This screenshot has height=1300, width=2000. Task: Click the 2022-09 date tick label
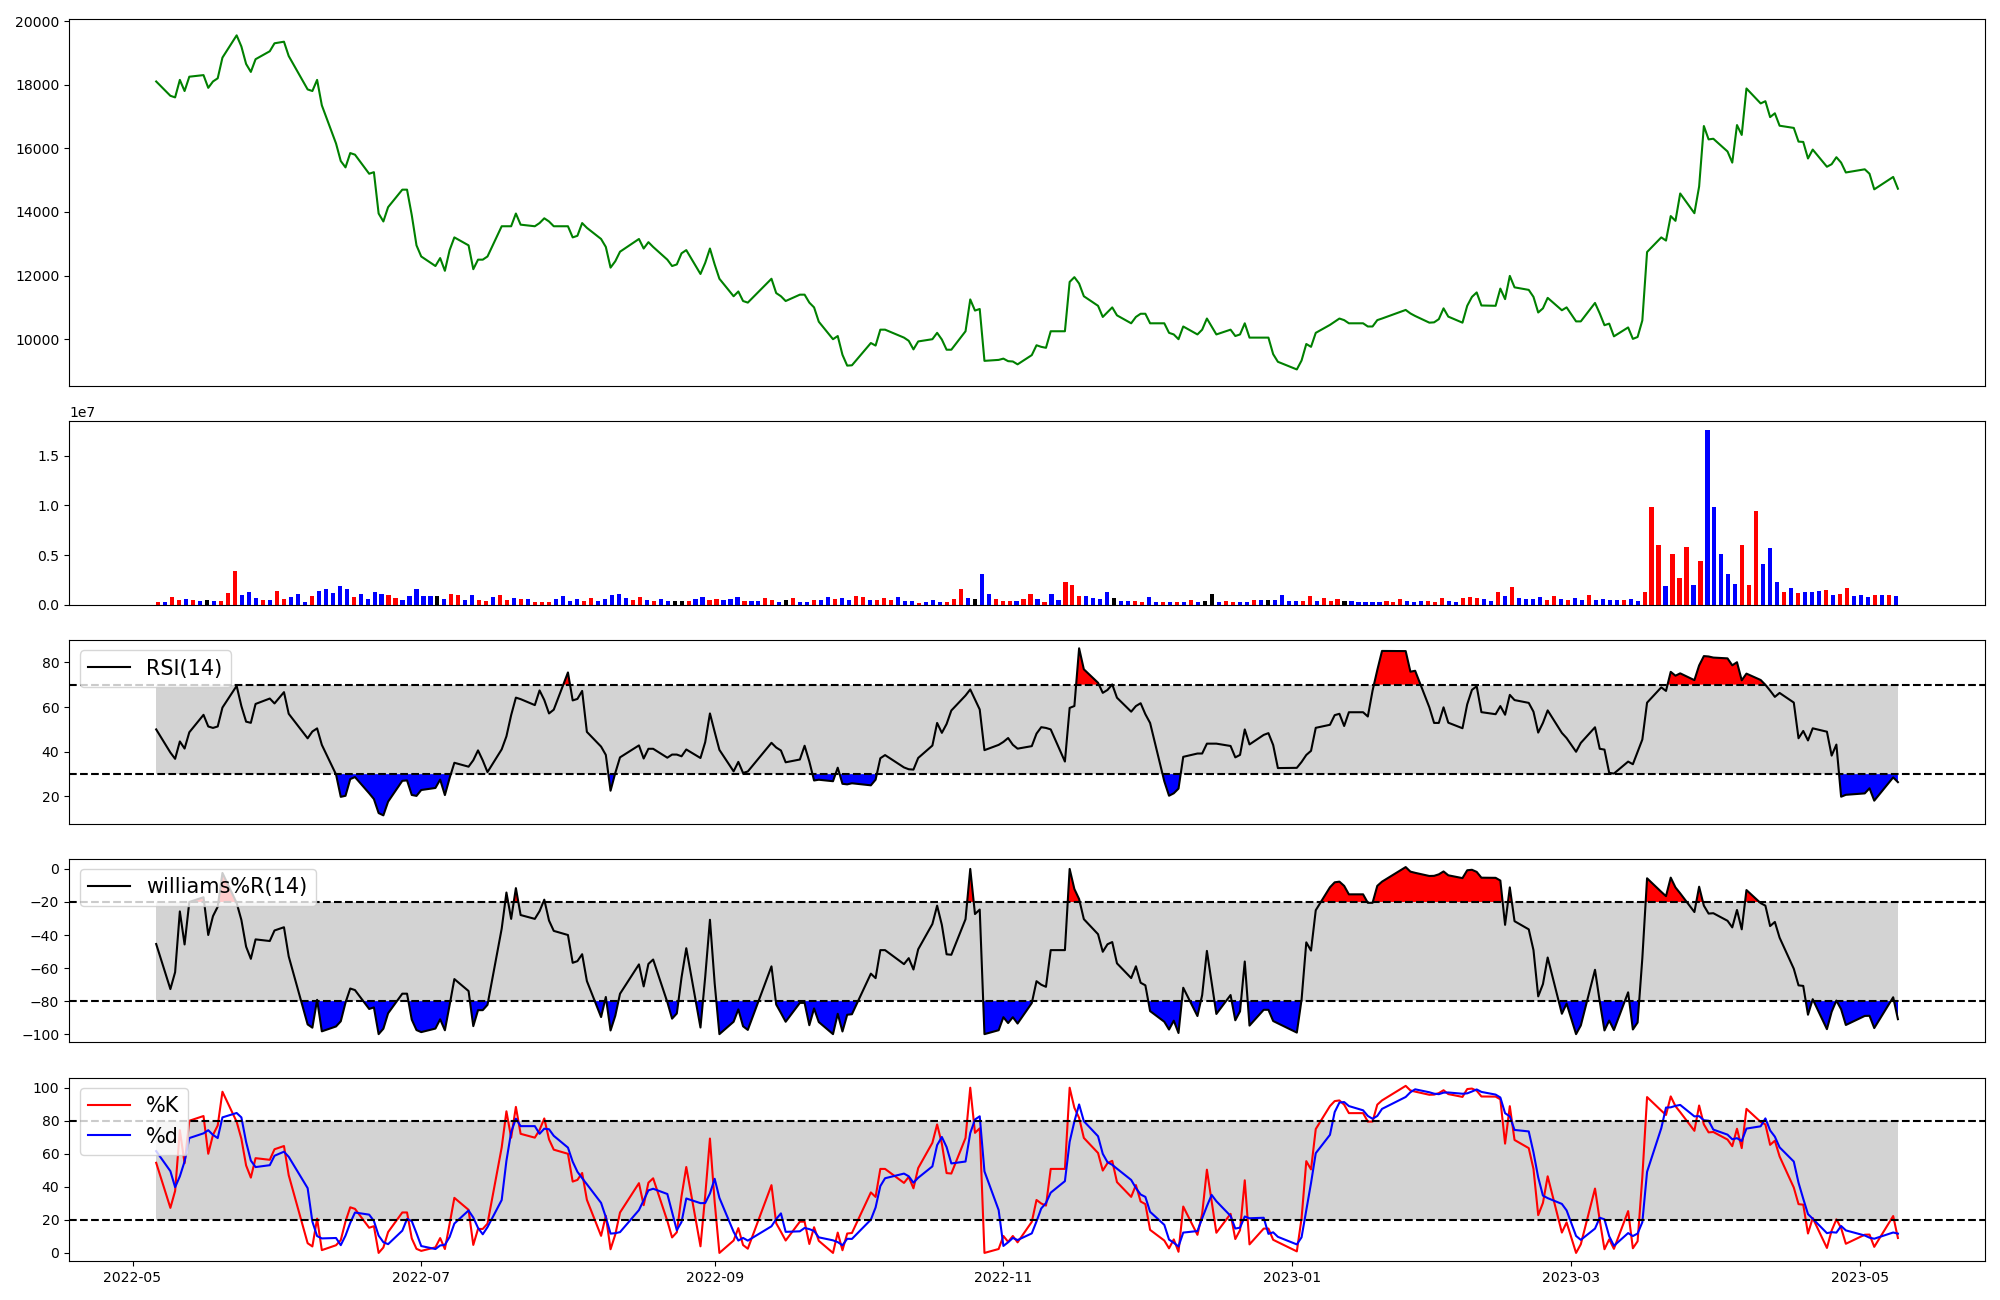tap(715, 1277)
